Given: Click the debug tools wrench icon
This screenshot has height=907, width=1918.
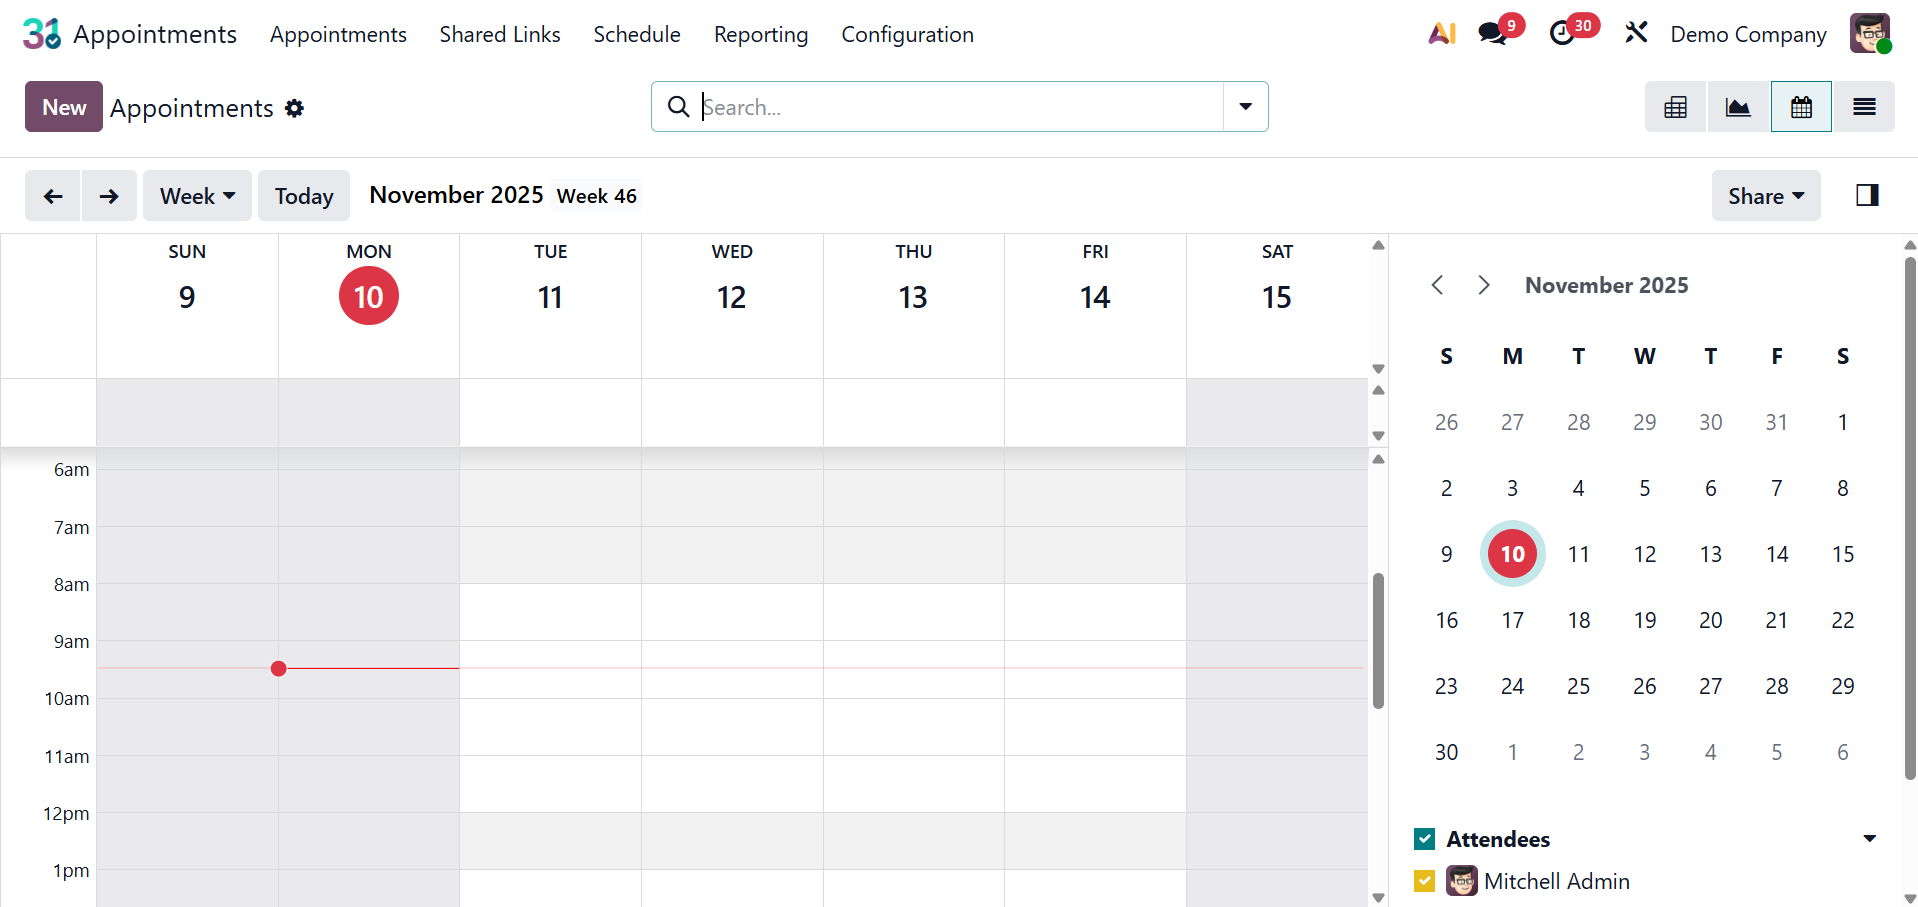Looking at the screenshot, I should pyautogui.click(x=1636, y=34).
